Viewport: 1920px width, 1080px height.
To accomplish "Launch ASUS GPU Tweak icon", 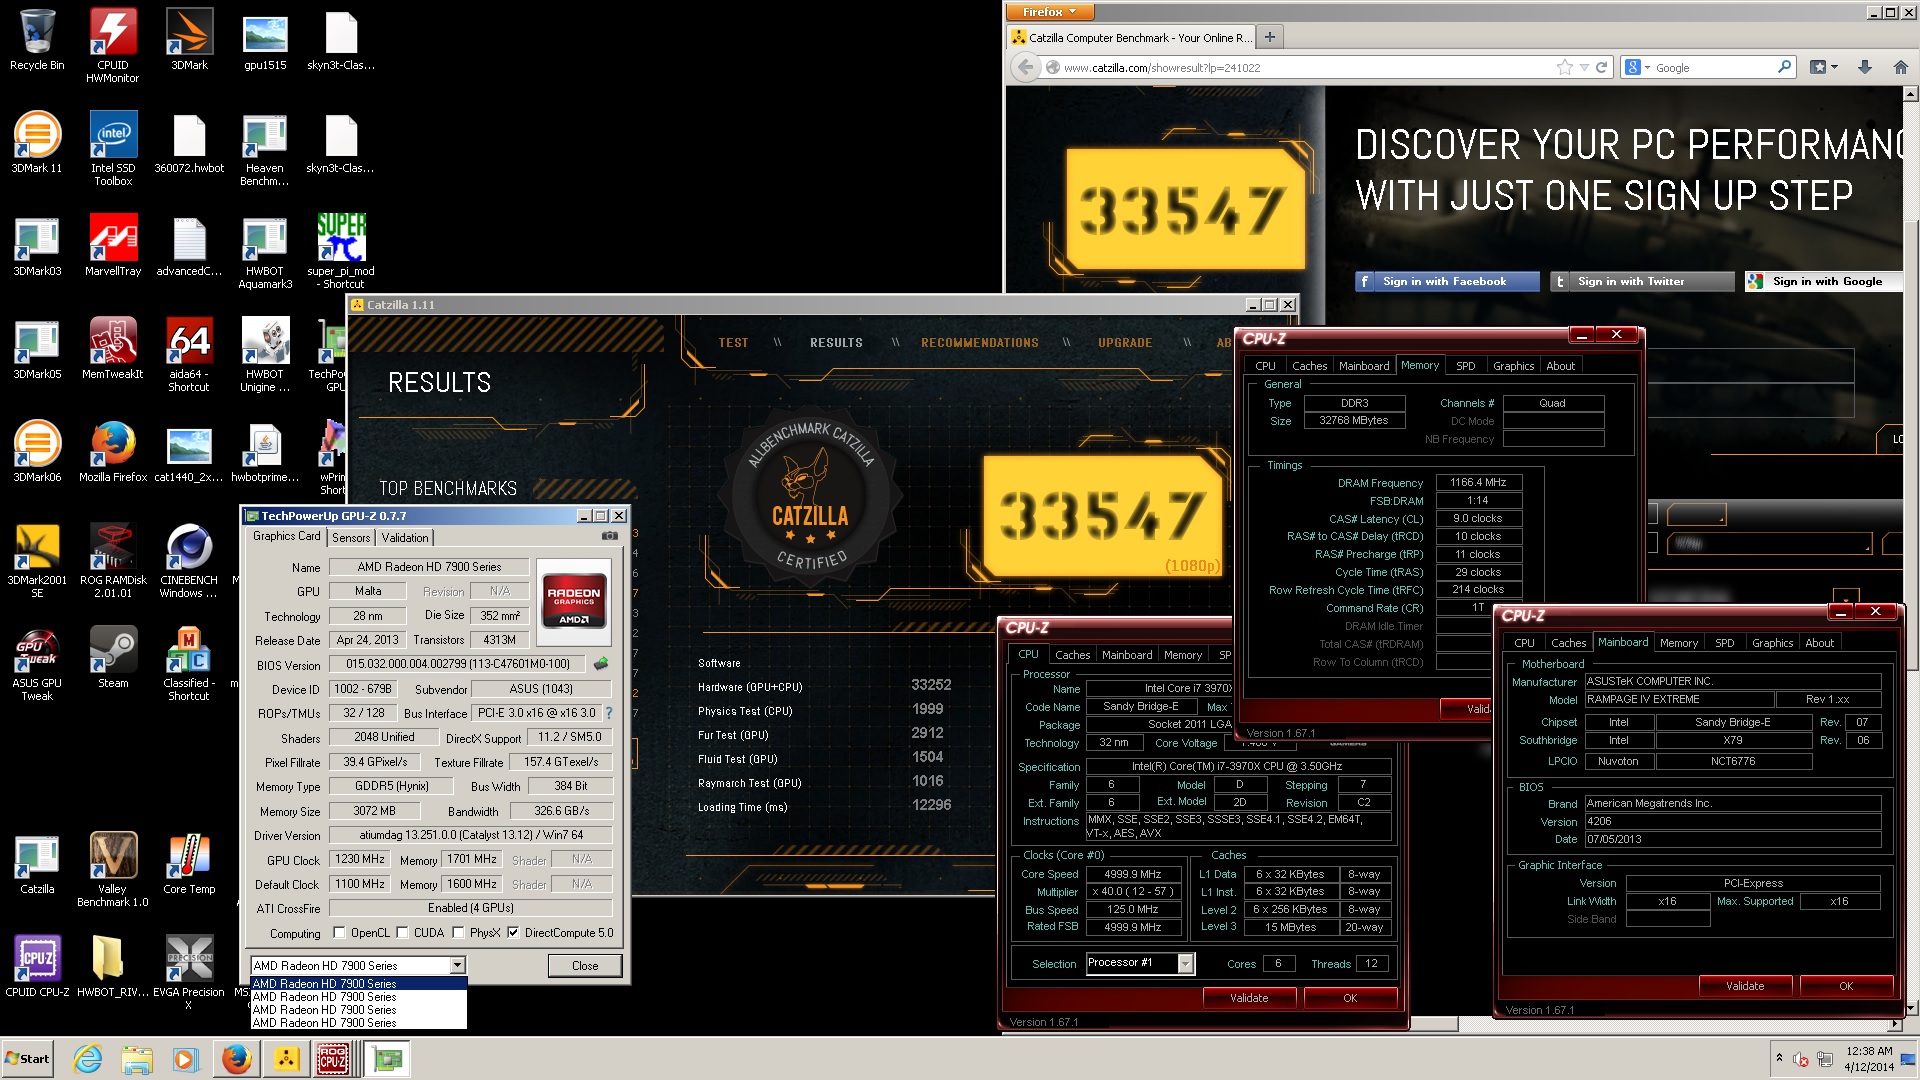I will pos(37,662).
